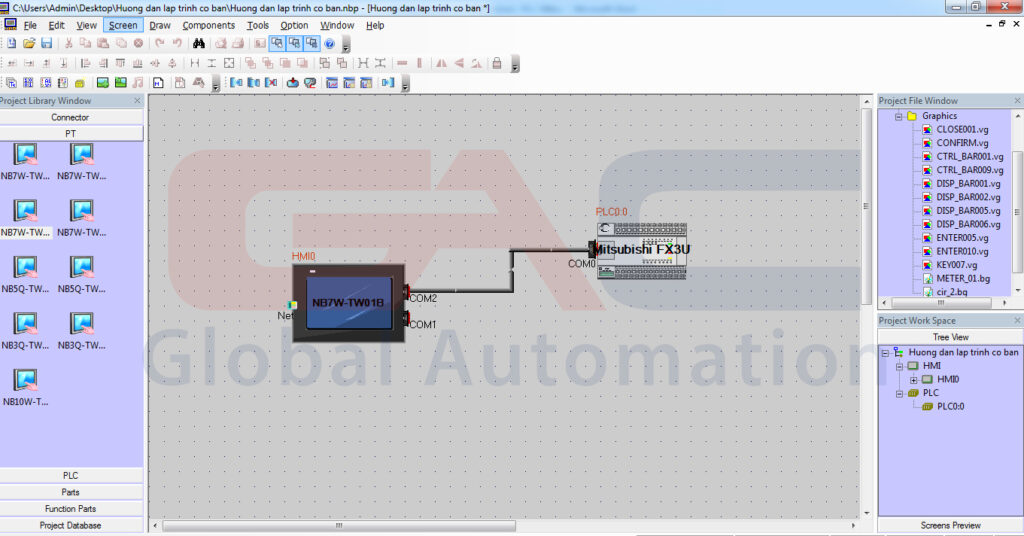Select the HMI0 NB7W-TW01B device on canvas
The image size is (1024, 536).
point(349,303)
